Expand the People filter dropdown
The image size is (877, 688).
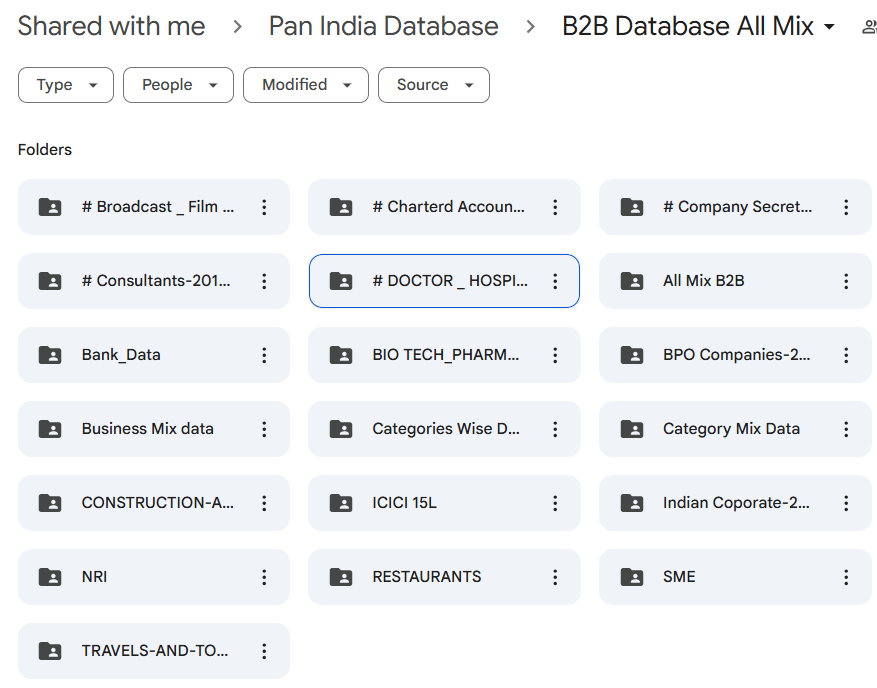[x=178, y=85]
